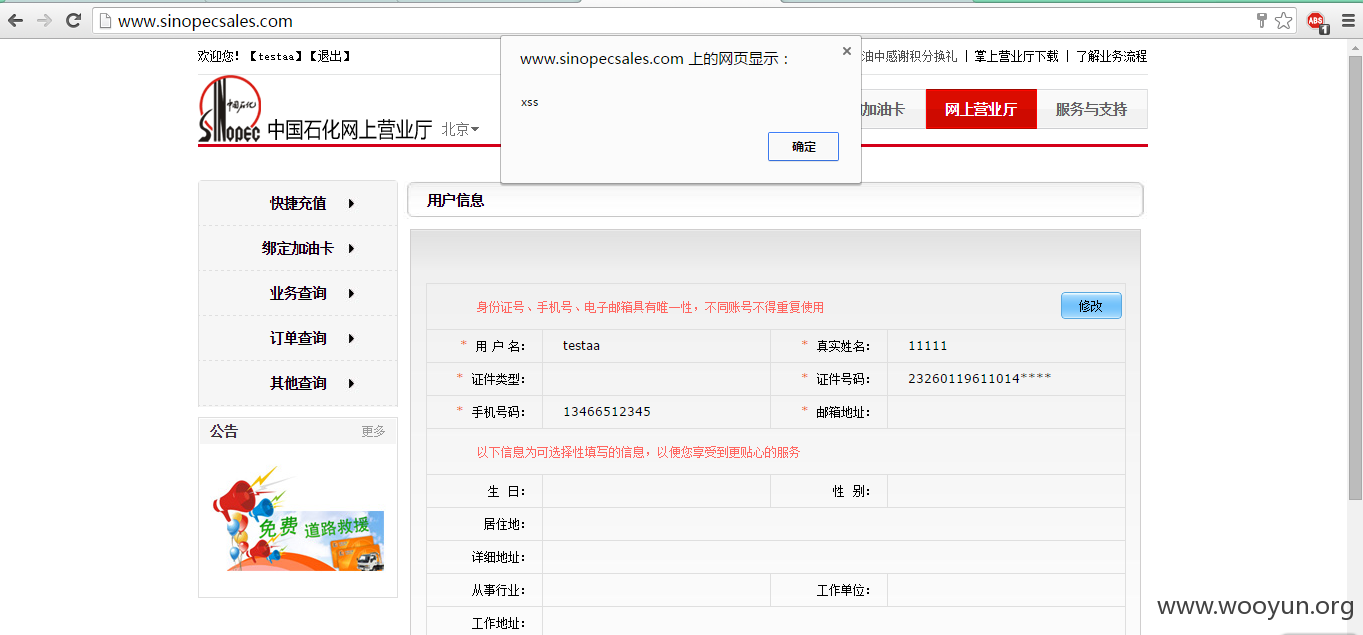The image size is (1363, 635).
Task: Click the red uniqueness notice text
Action: pos(650,307)
